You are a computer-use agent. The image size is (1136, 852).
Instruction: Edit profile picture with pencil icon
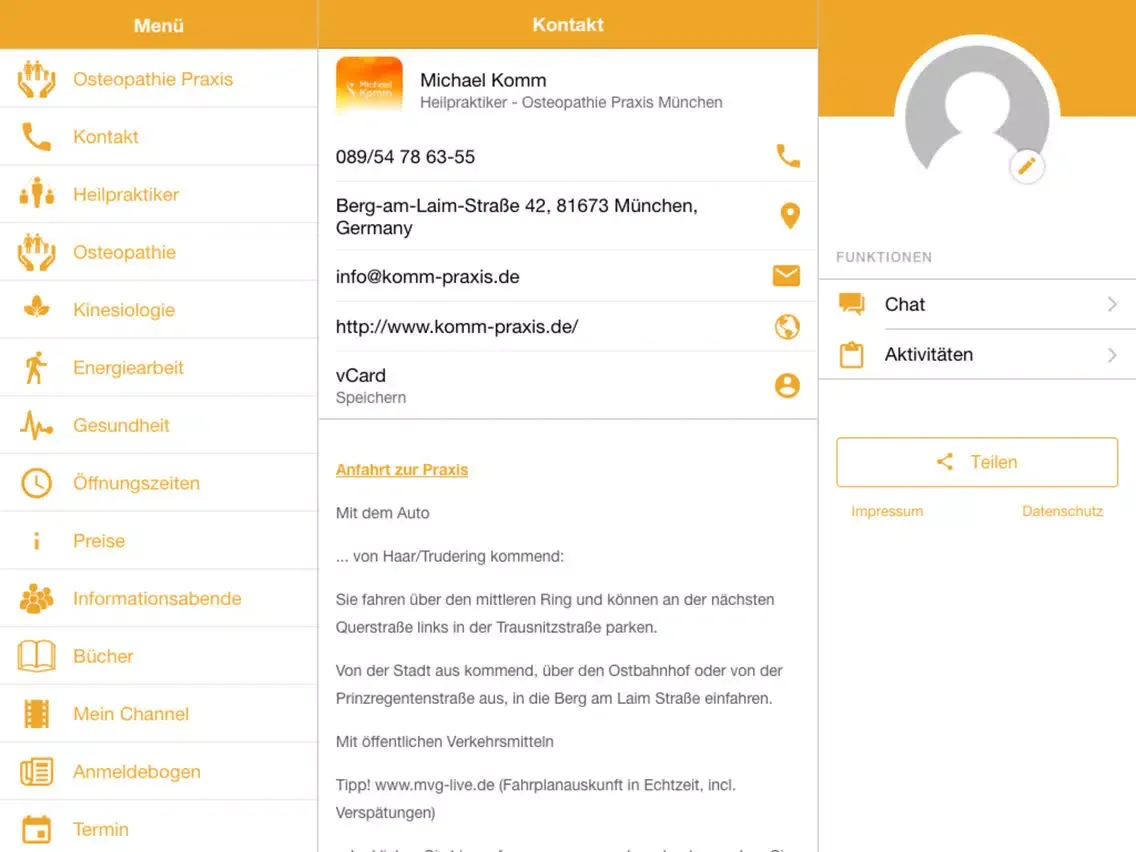pyautogui.click(x=1027, y=167)
